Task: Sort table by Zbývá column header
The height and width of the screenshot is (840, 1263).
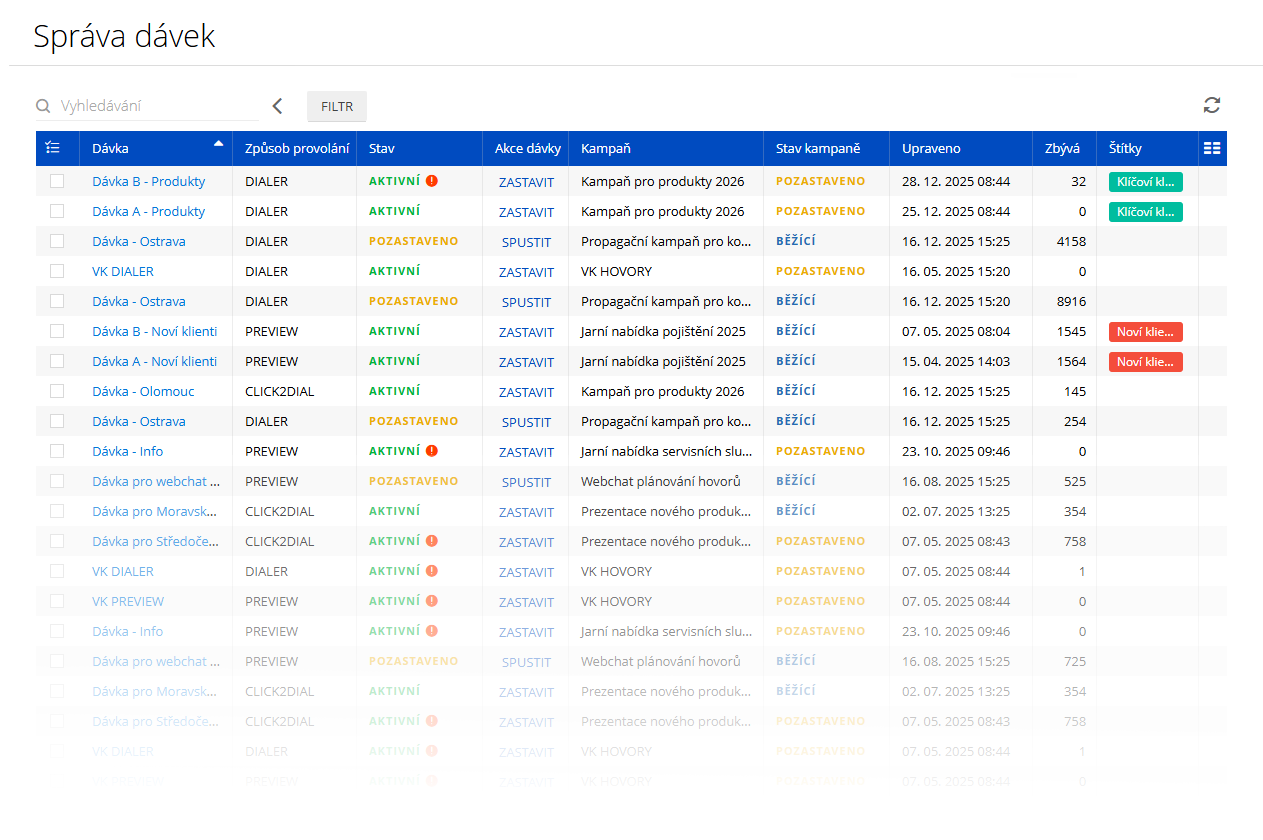Action: (1062, 148)
